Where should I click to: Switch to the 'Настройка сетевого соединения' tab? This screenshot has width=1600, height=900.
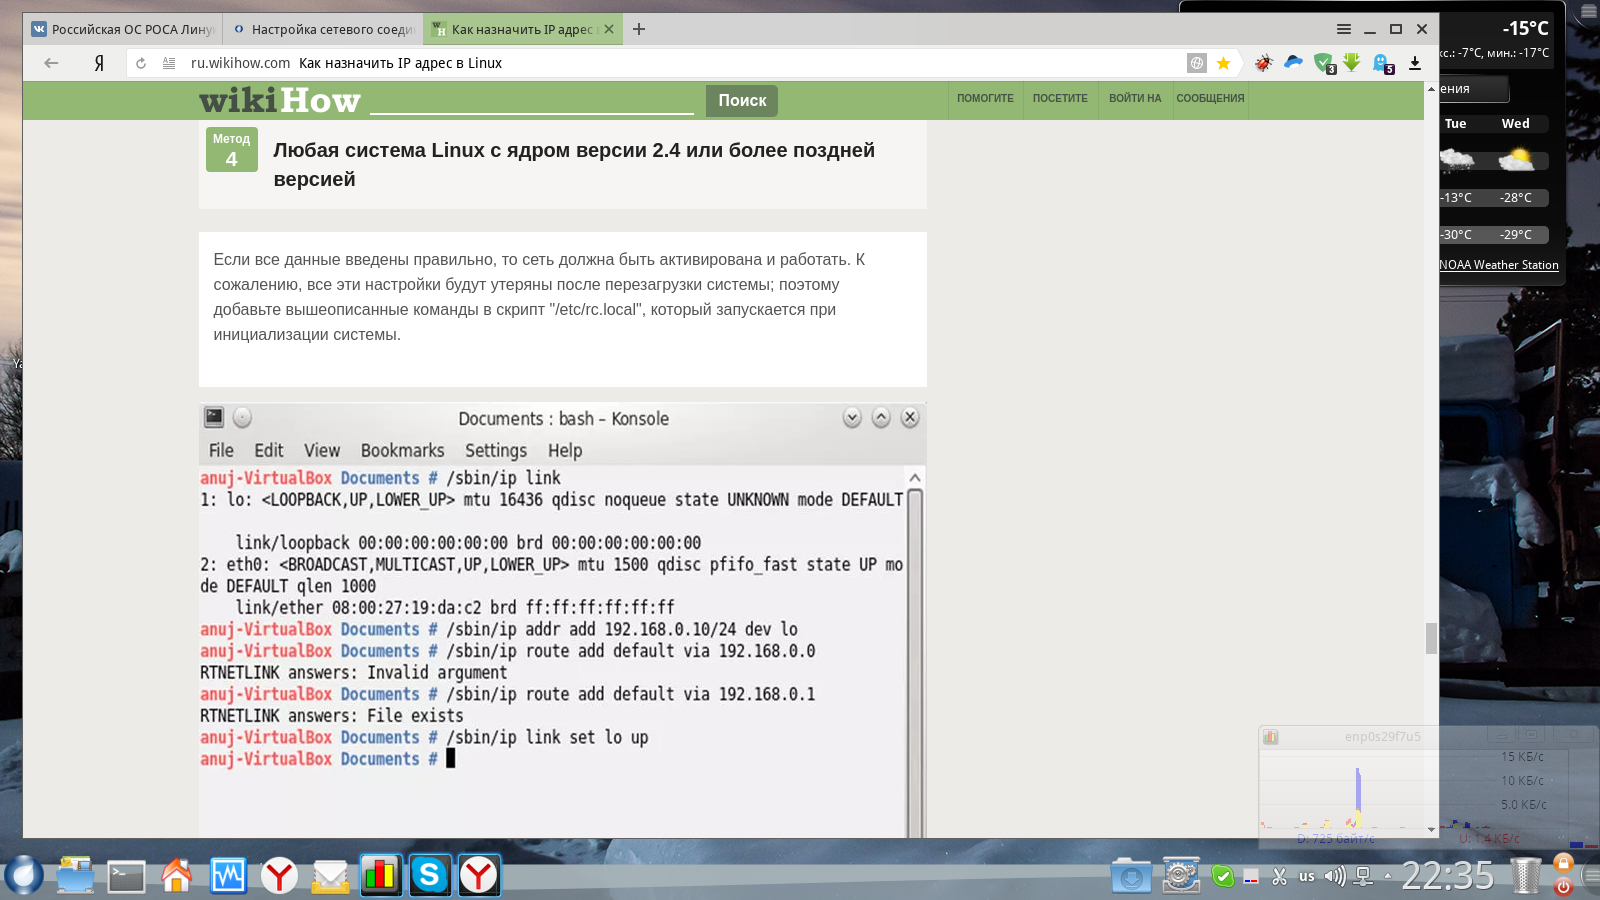pyautogui.click(x=323, y=29)
